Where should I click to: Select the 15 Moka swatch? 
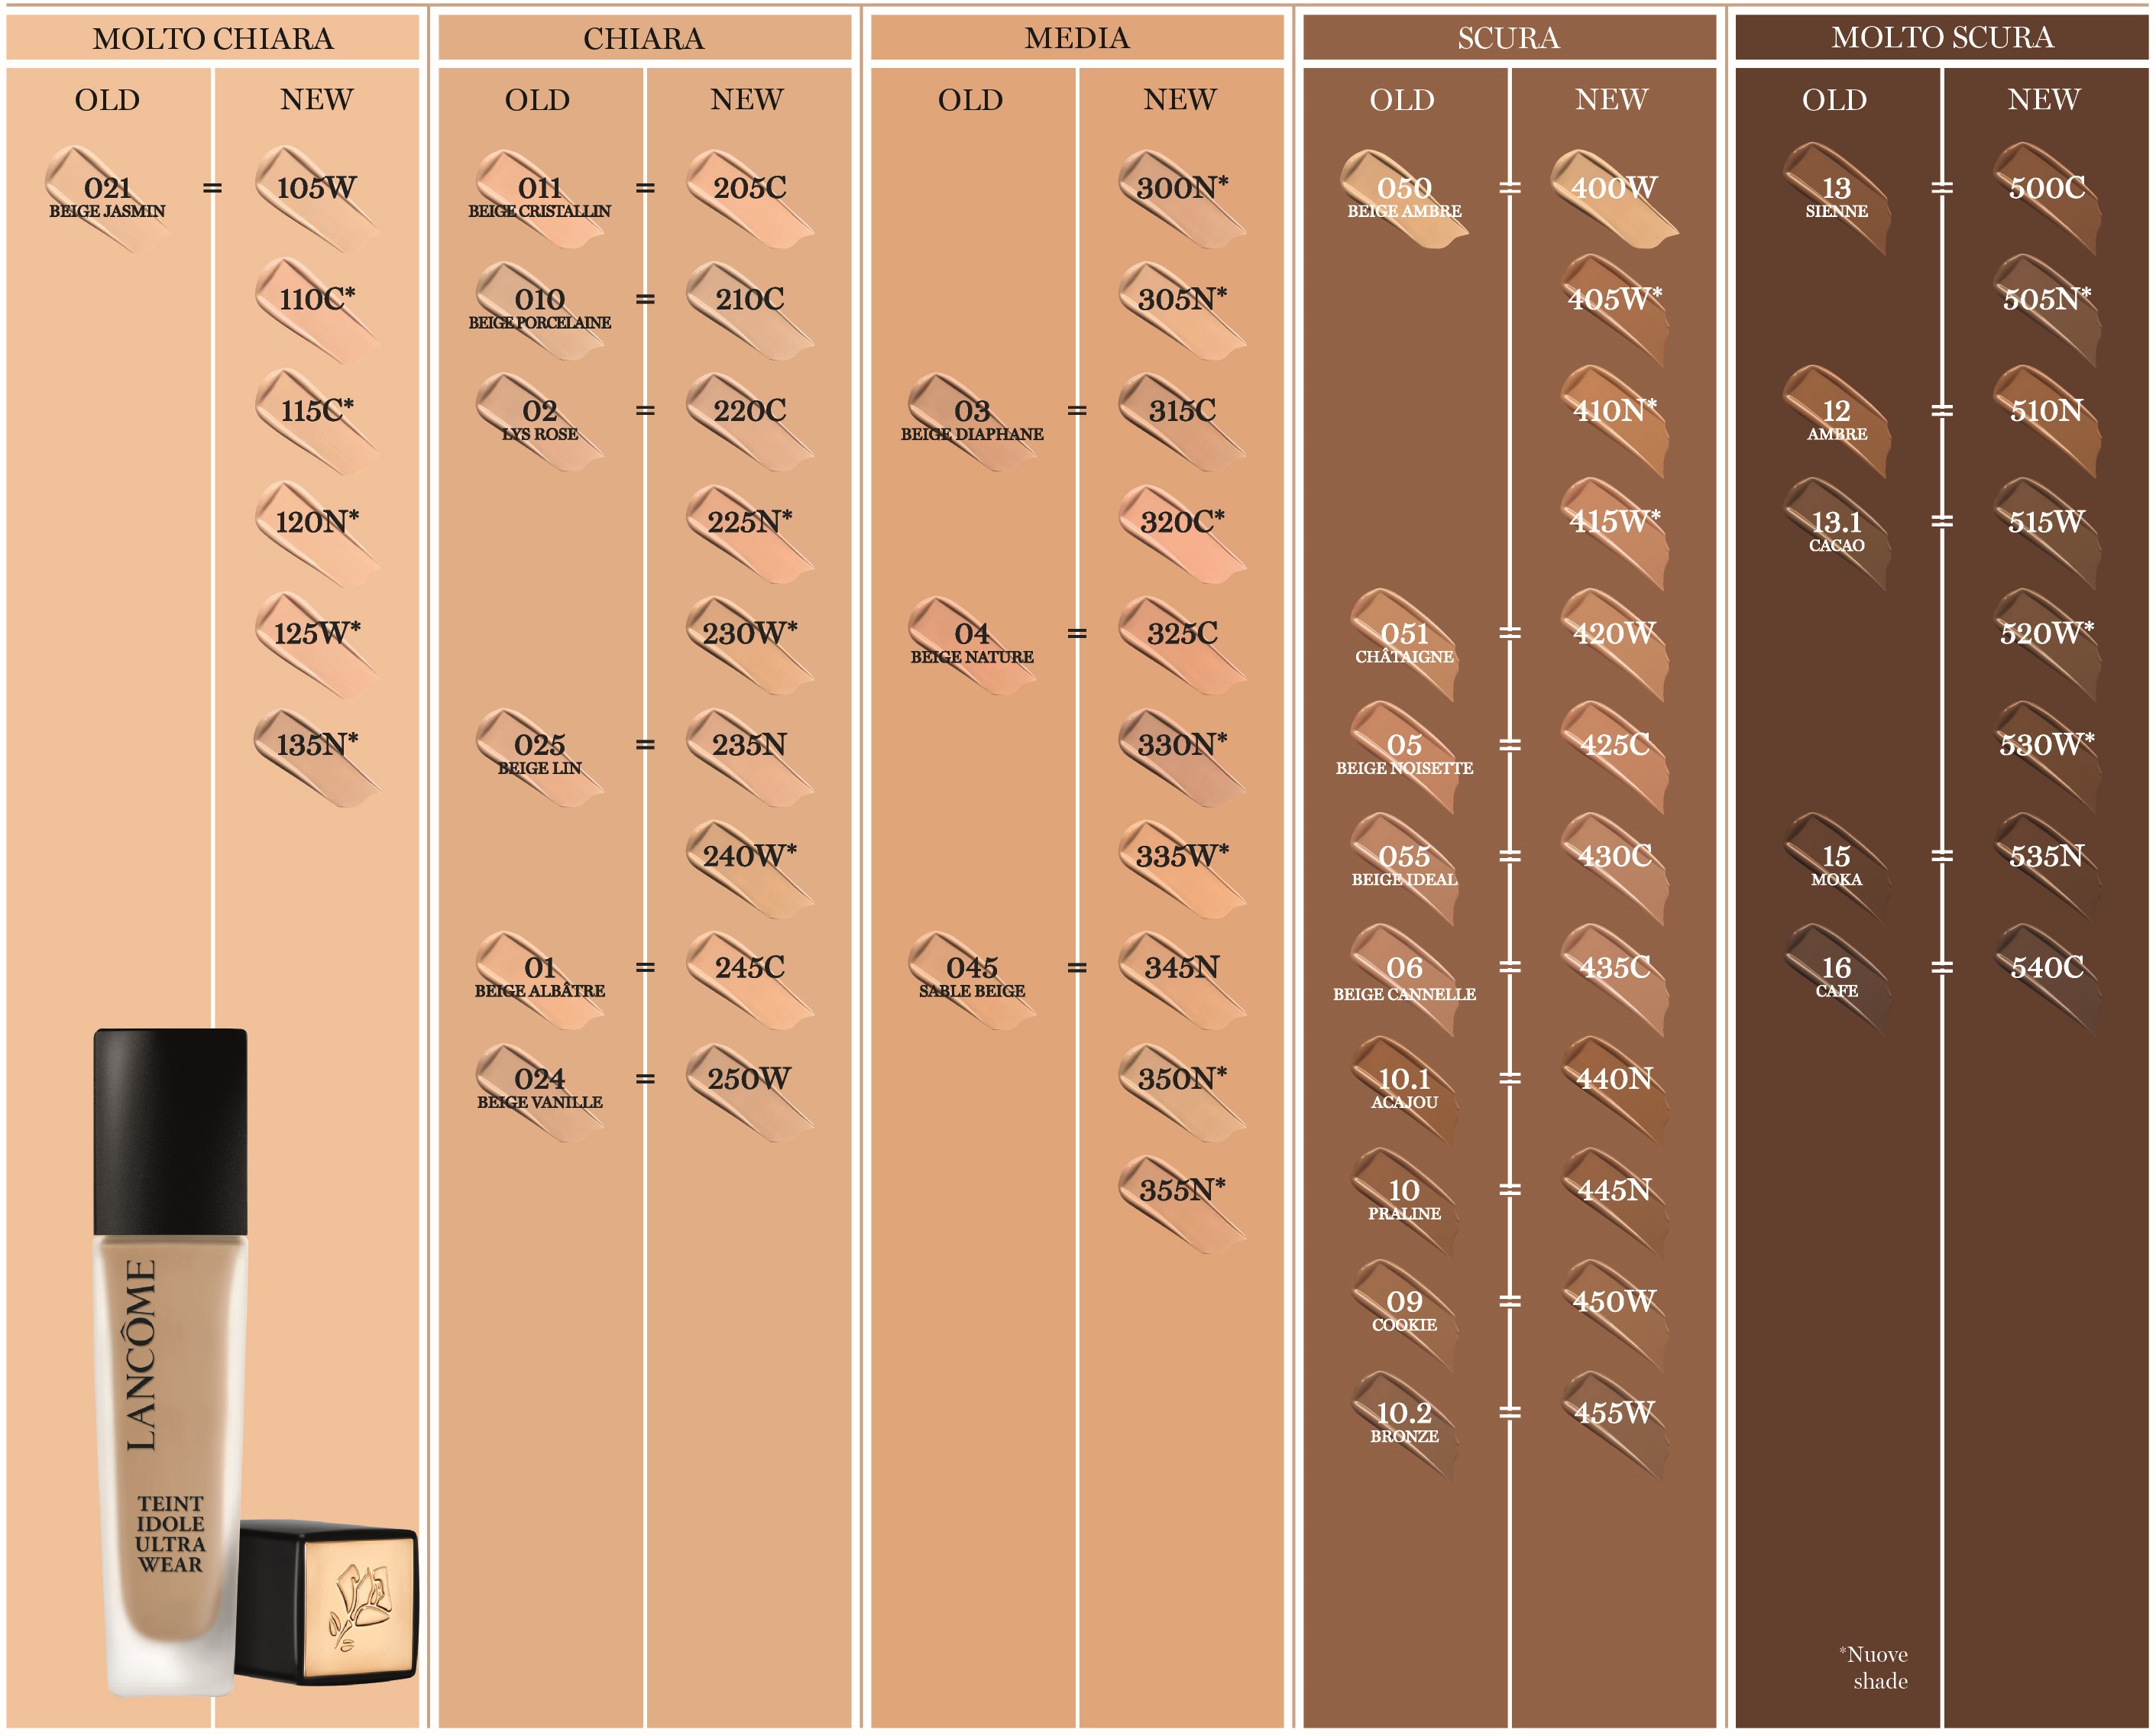pos(1837,868)
